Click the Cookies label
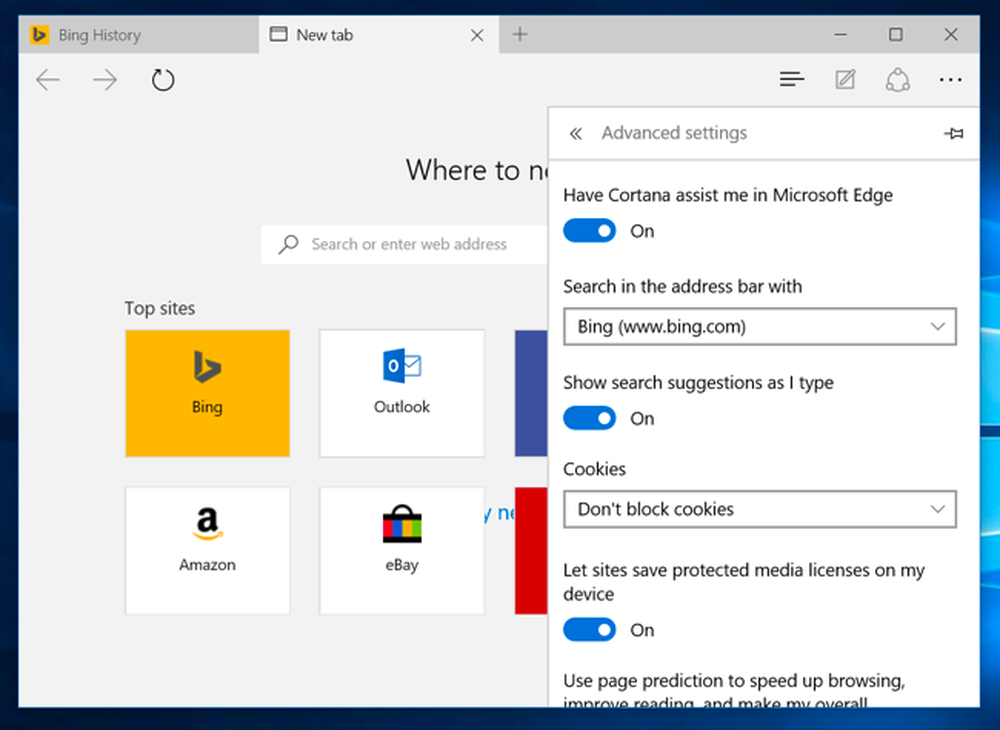This screenshot has width=1000, height=730. [594, 469]
